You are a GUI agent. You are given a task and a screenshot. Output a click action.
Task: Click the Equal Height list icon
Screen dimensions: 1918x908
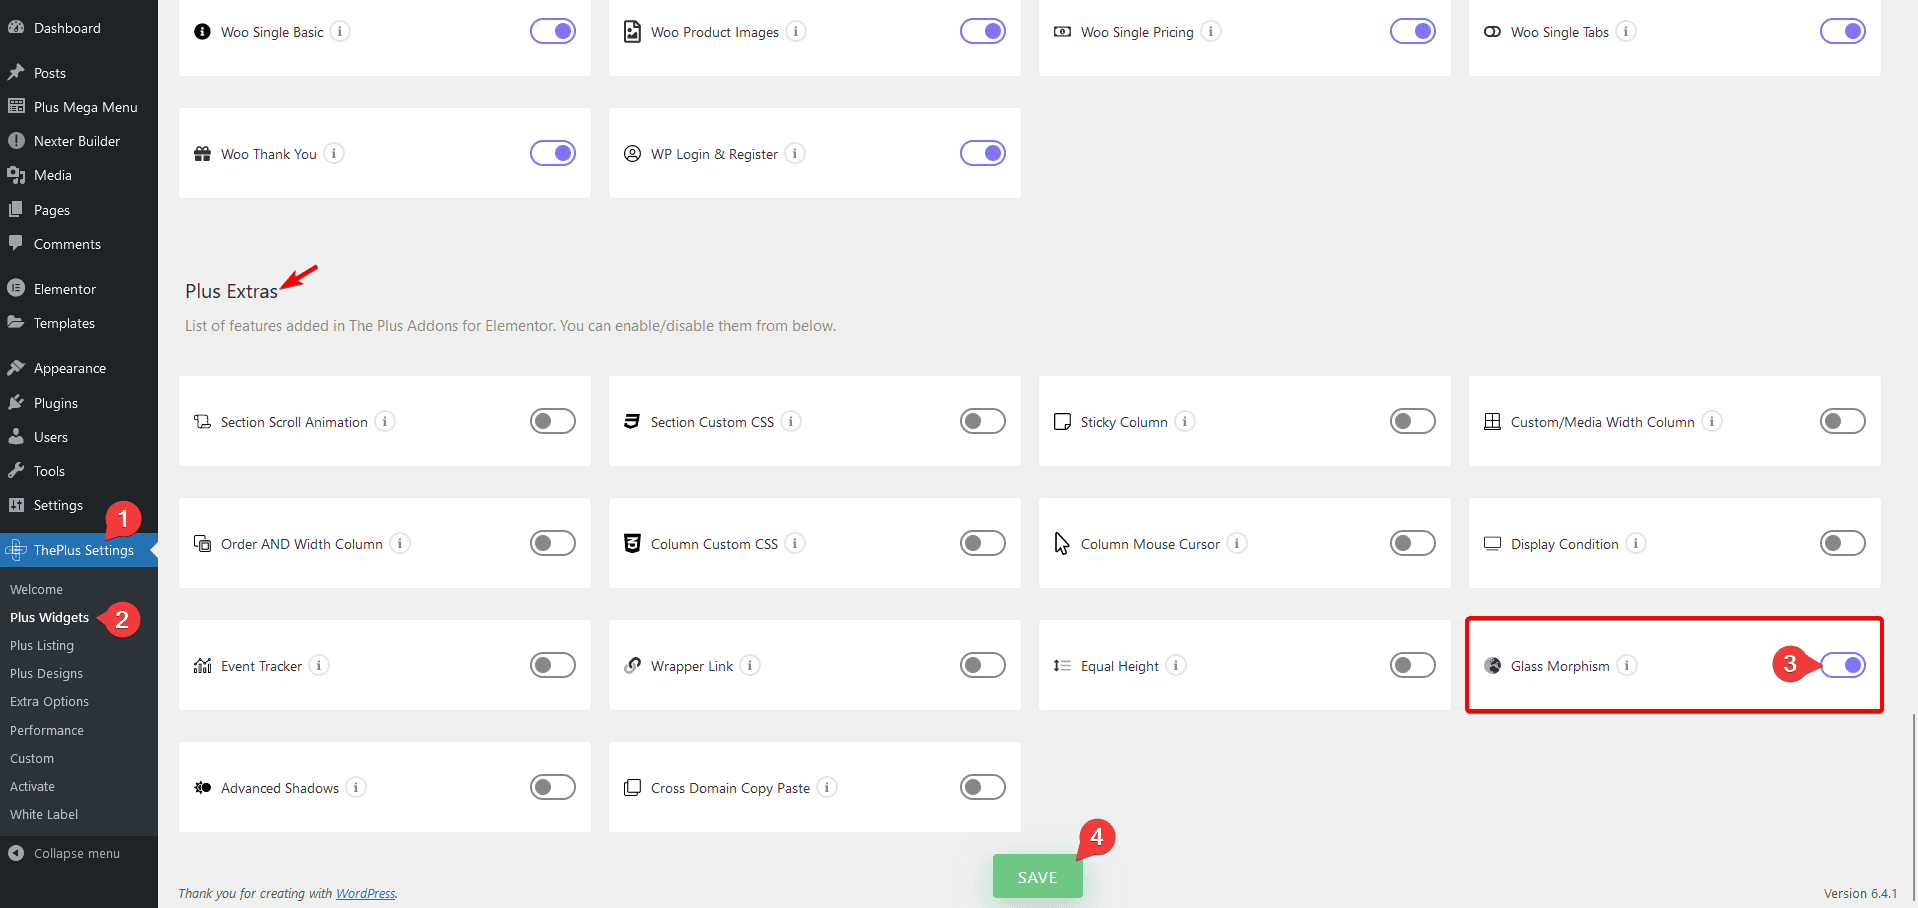tap(1062, 665)
